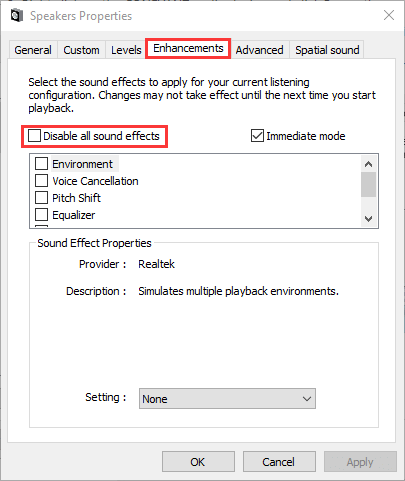
Task: Uncheck Immediate mode
Action: [x=257, y=136]
